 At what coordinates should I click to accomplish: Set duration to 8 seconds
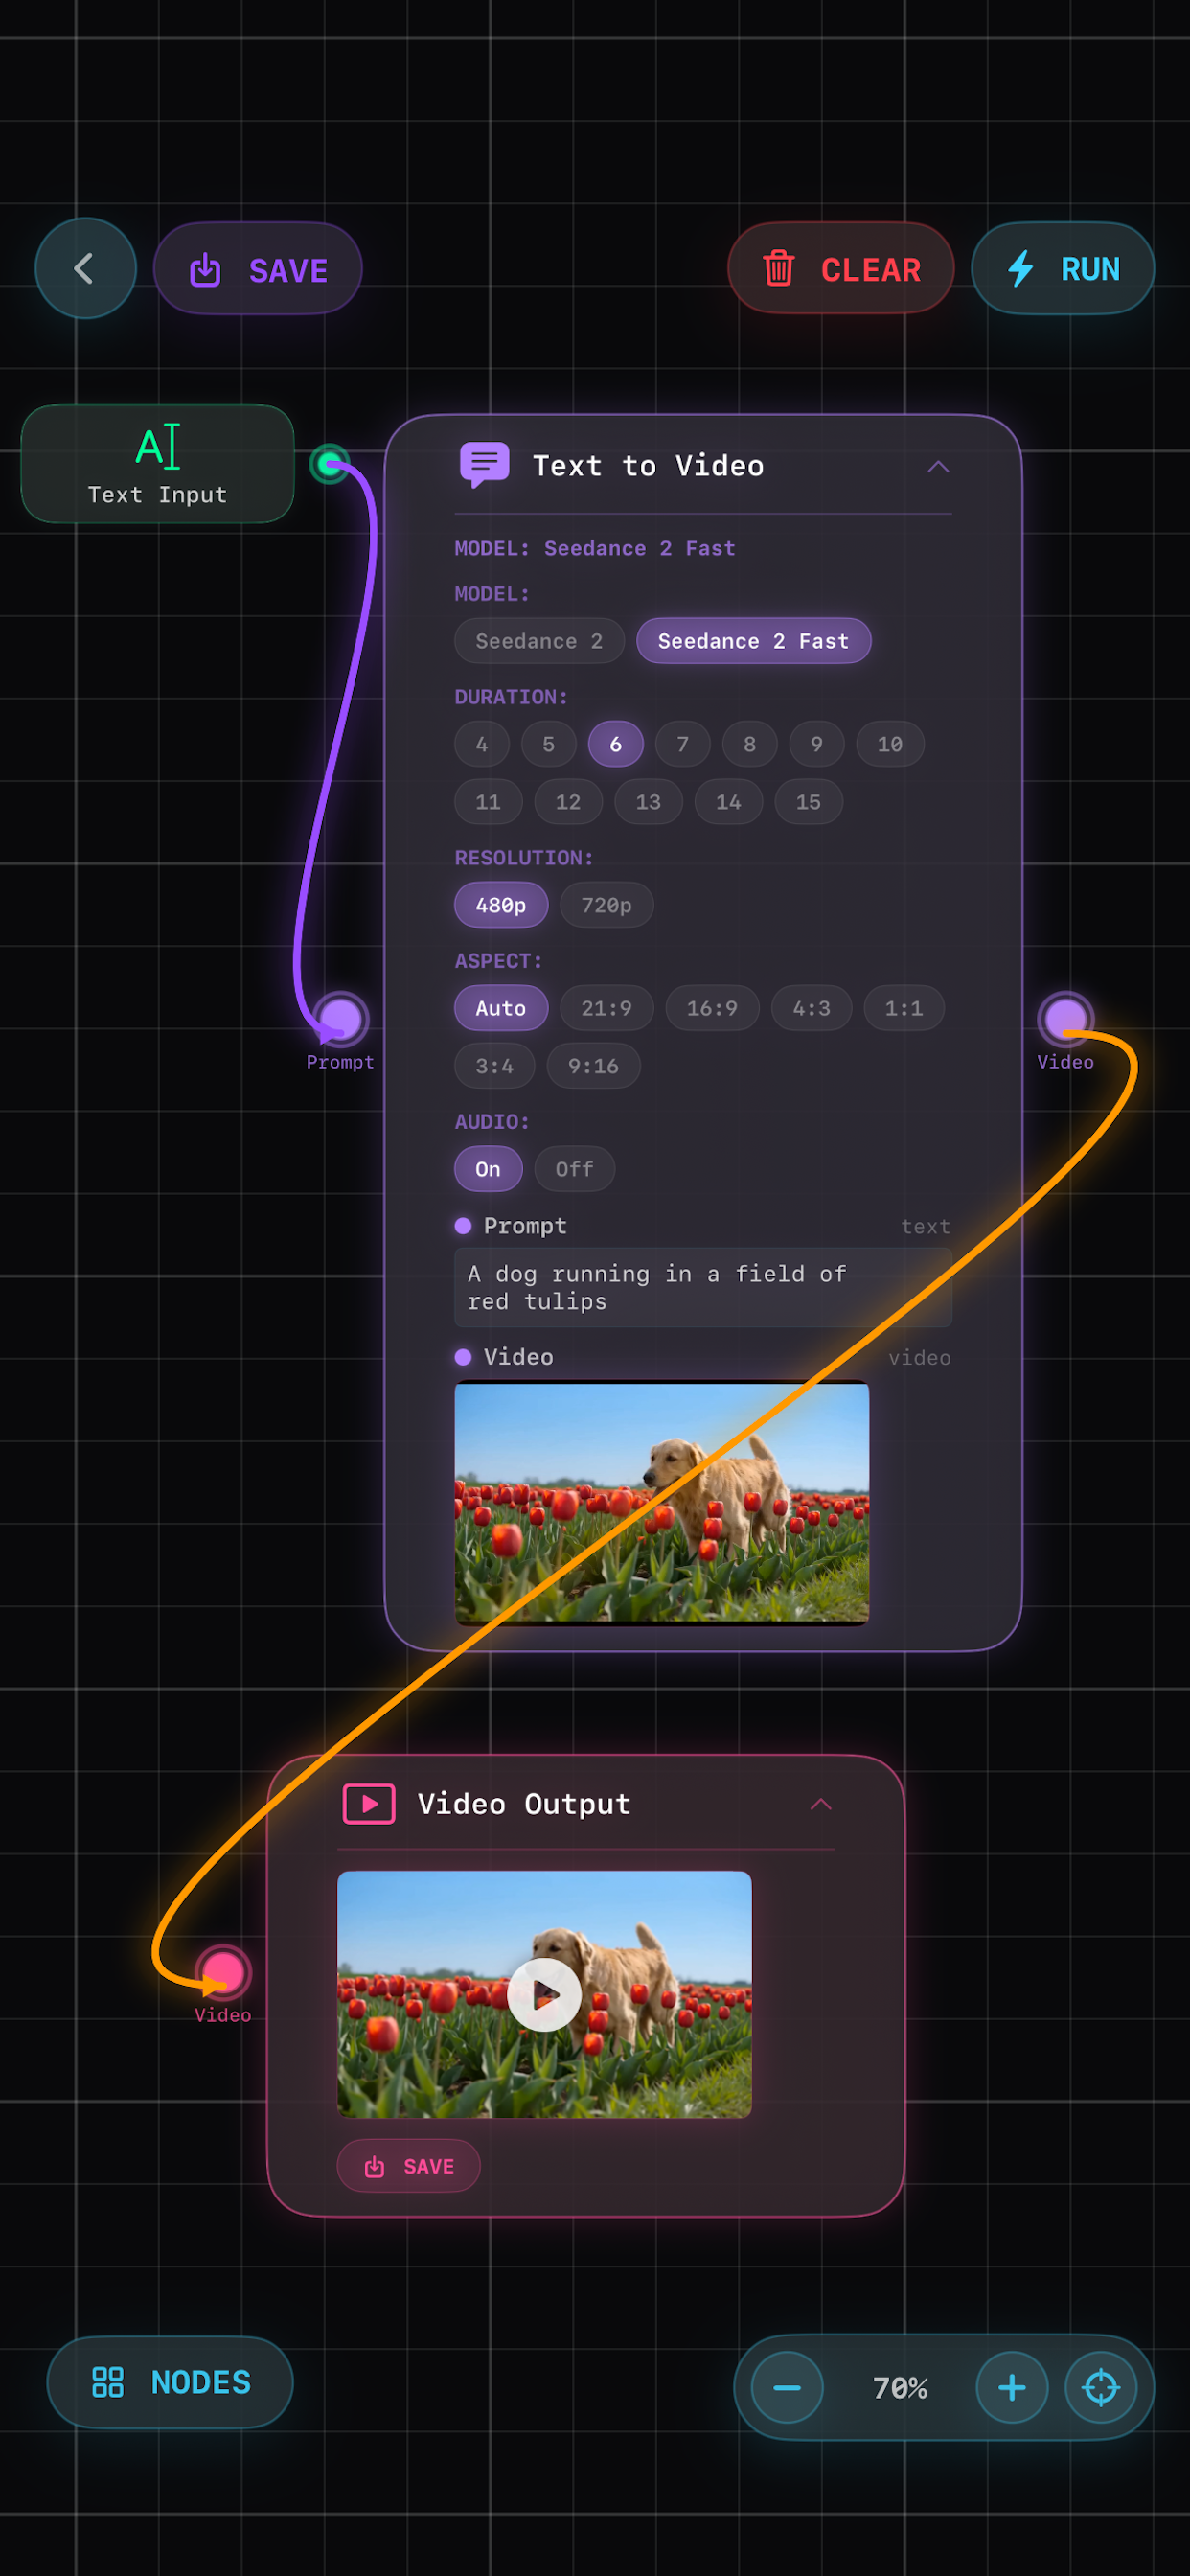coord(750,744)
